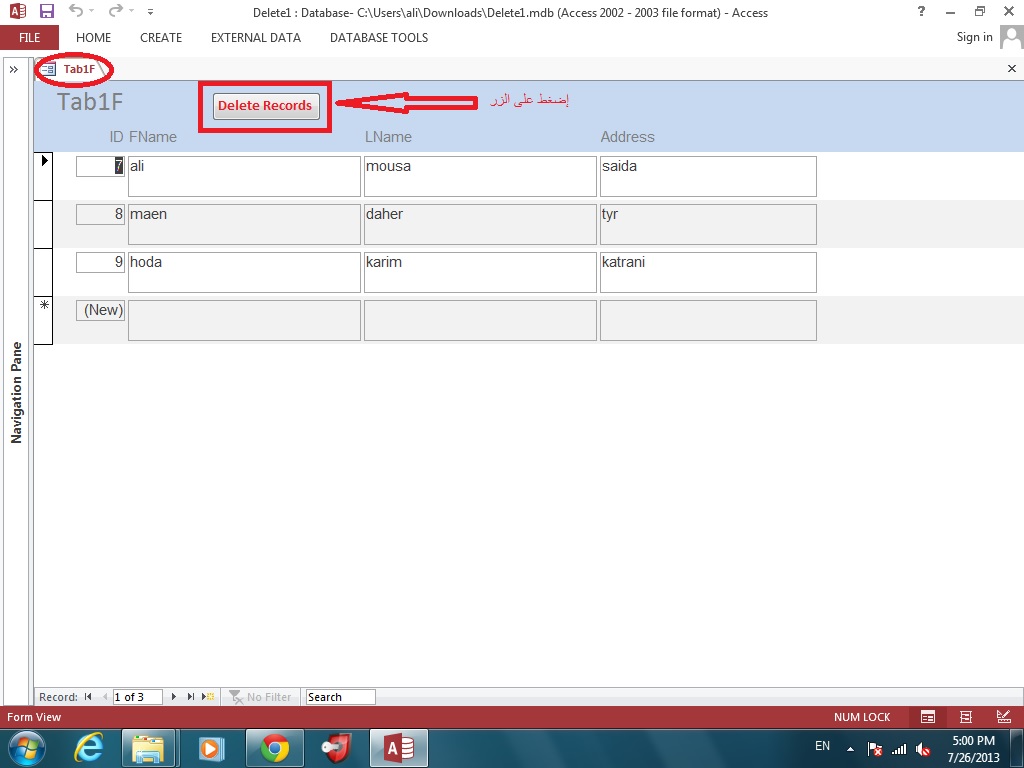Click the Delete Records button
The height and width of the screenshot is (768, 1024).
266,106
